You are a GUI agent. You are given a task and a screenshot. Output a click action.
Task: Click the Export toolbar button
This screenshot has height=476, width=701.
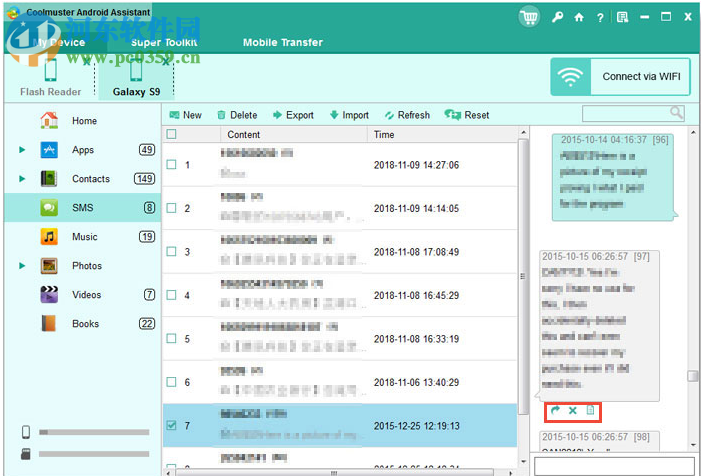pos(293,115)
